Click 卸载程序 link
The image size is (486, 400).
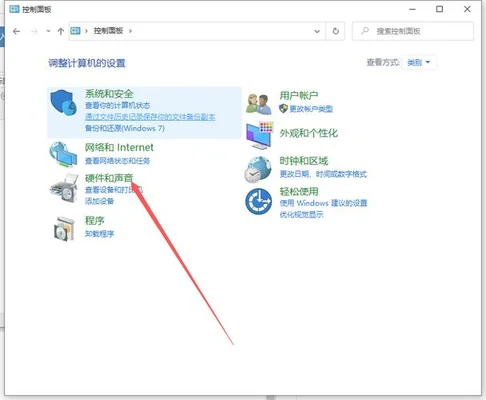click(x=99, y=234)
